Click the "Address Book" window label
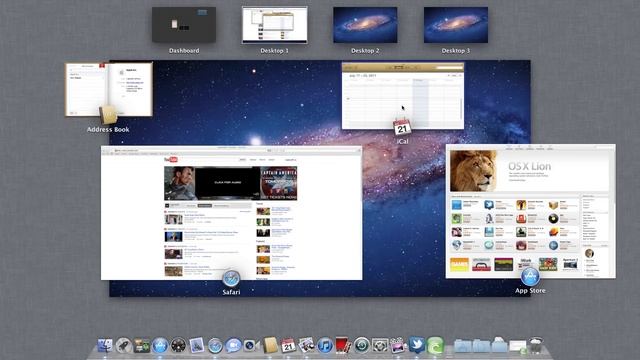This screenshot has height=360, width=640. (x=108, y=129)
